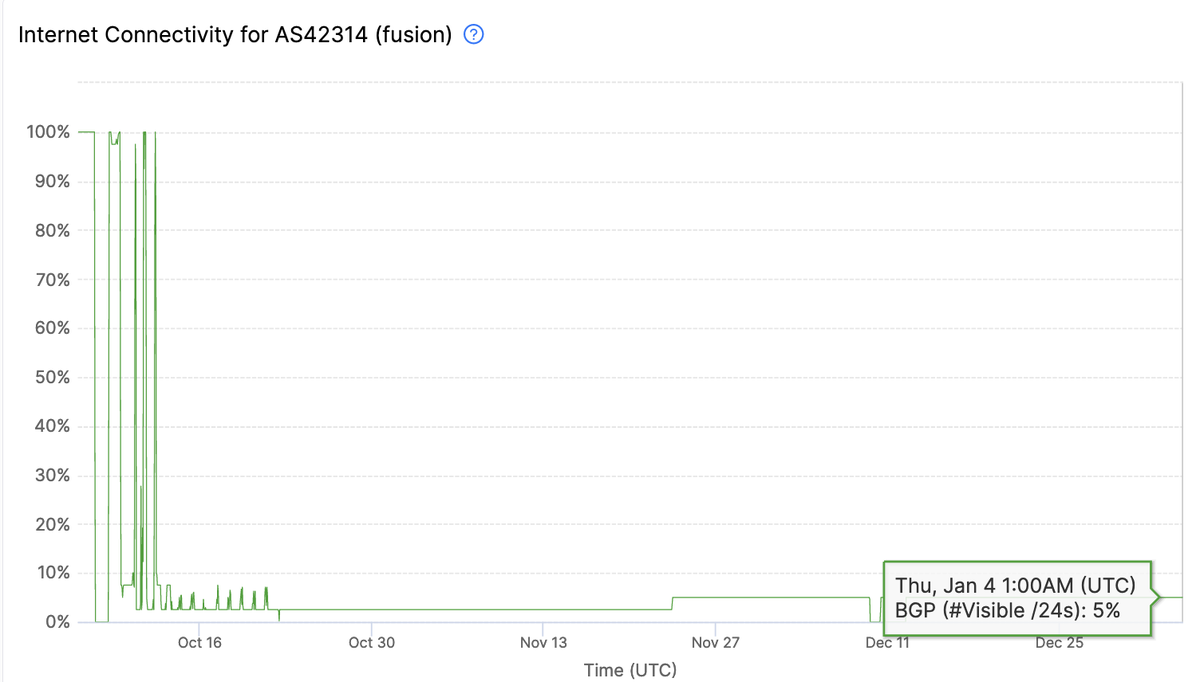Image resolution: width=1200 pixels, height=682 pixels.
Task: Click the 30% y-axis label
Action: click(x=50, y=475)
